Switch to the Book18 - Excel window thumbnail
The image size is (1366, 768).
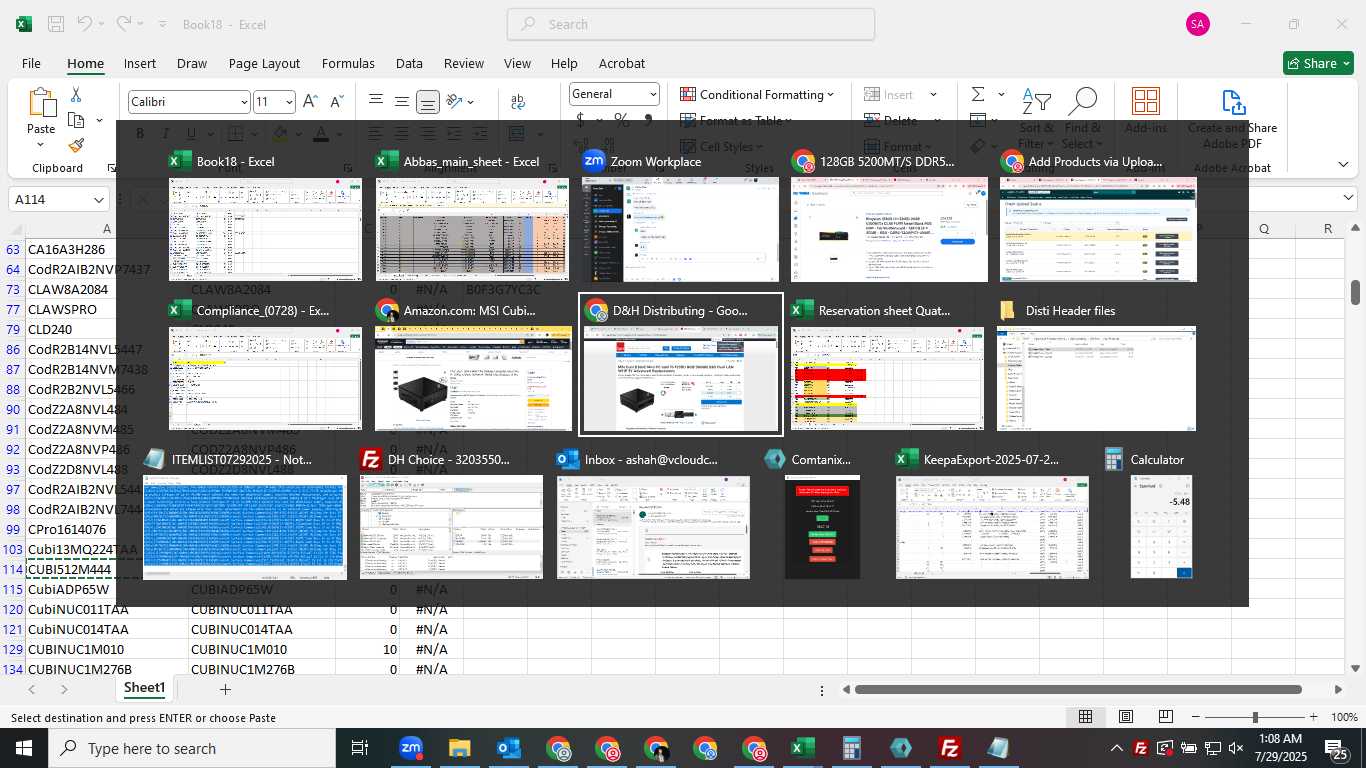[265, 229]
